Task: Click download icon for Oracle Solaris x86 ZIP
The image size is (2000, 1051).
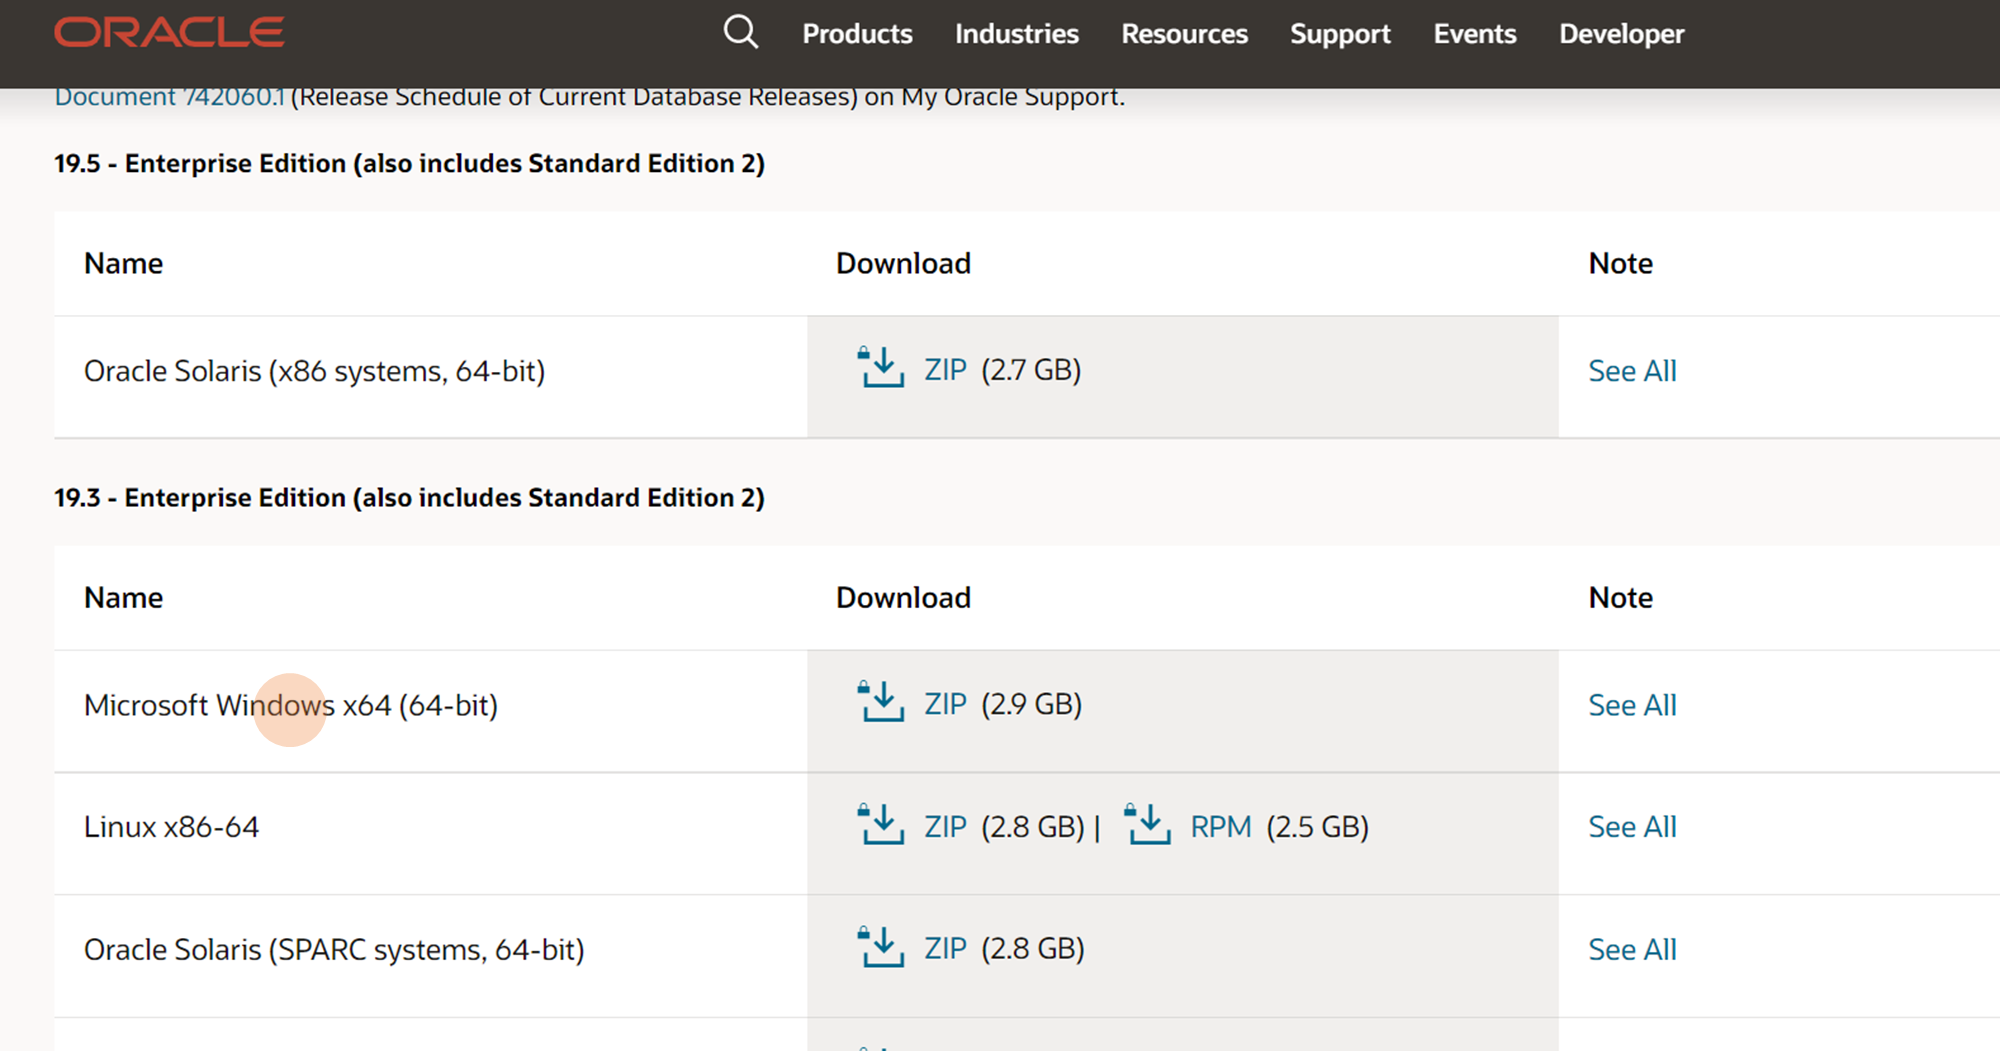Action: click(x=881, y=368)
